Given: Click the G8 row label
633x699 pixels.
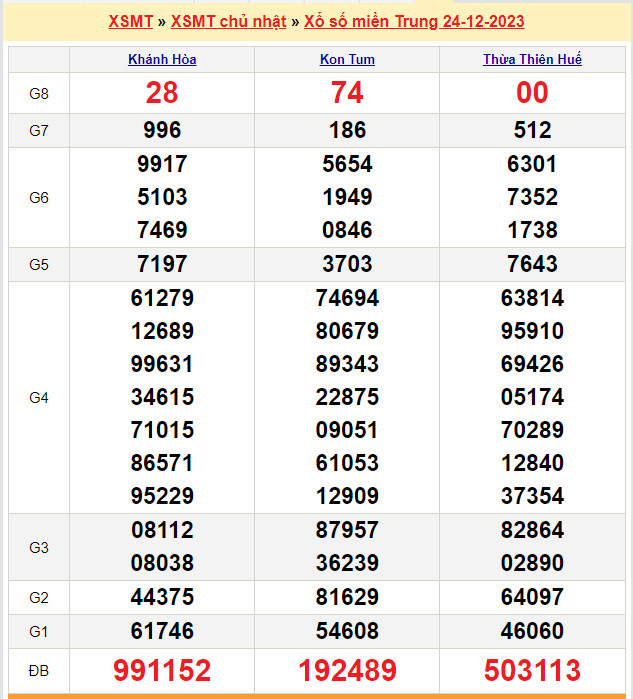Looking at the screenshot, I should [x=39, y=94].
